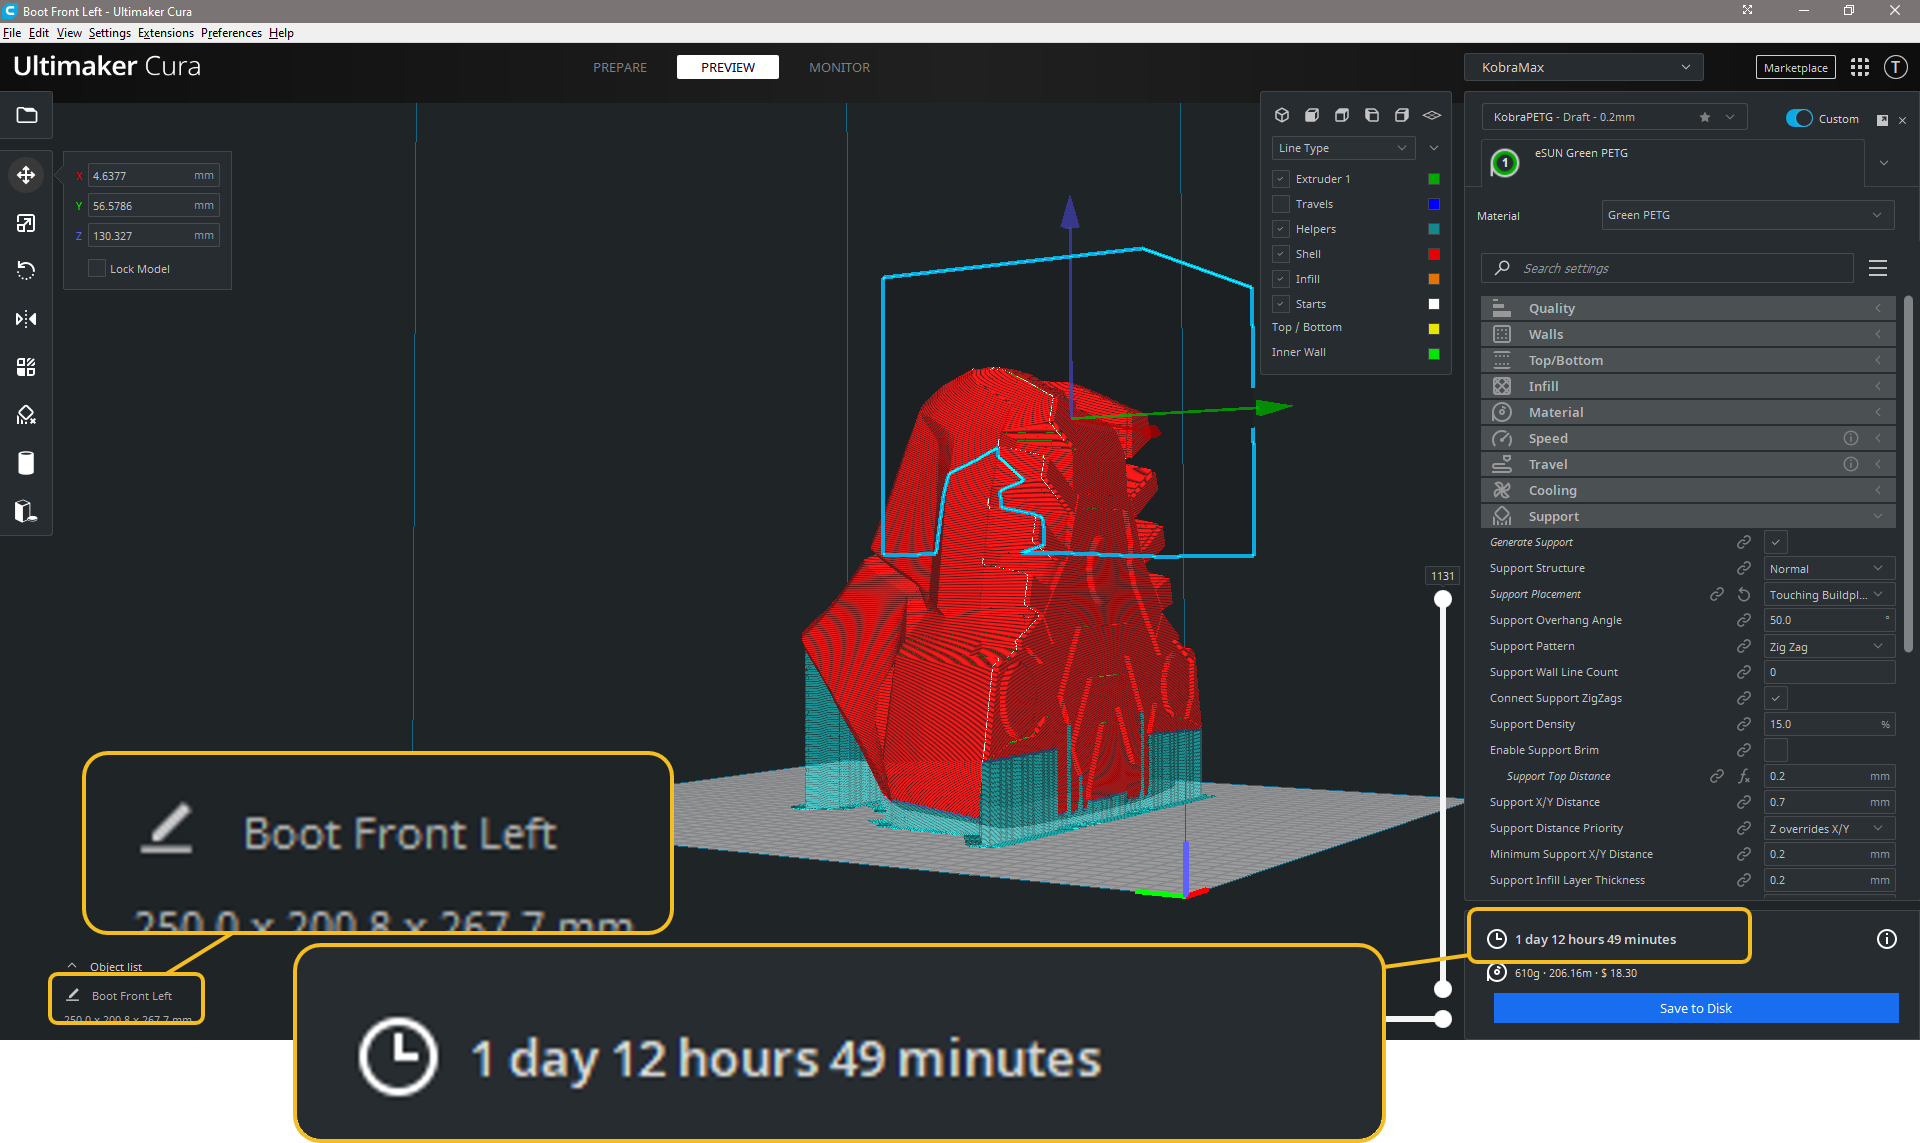
Task: Switch to 3D perspective view icon
Action: point(1282,115)
